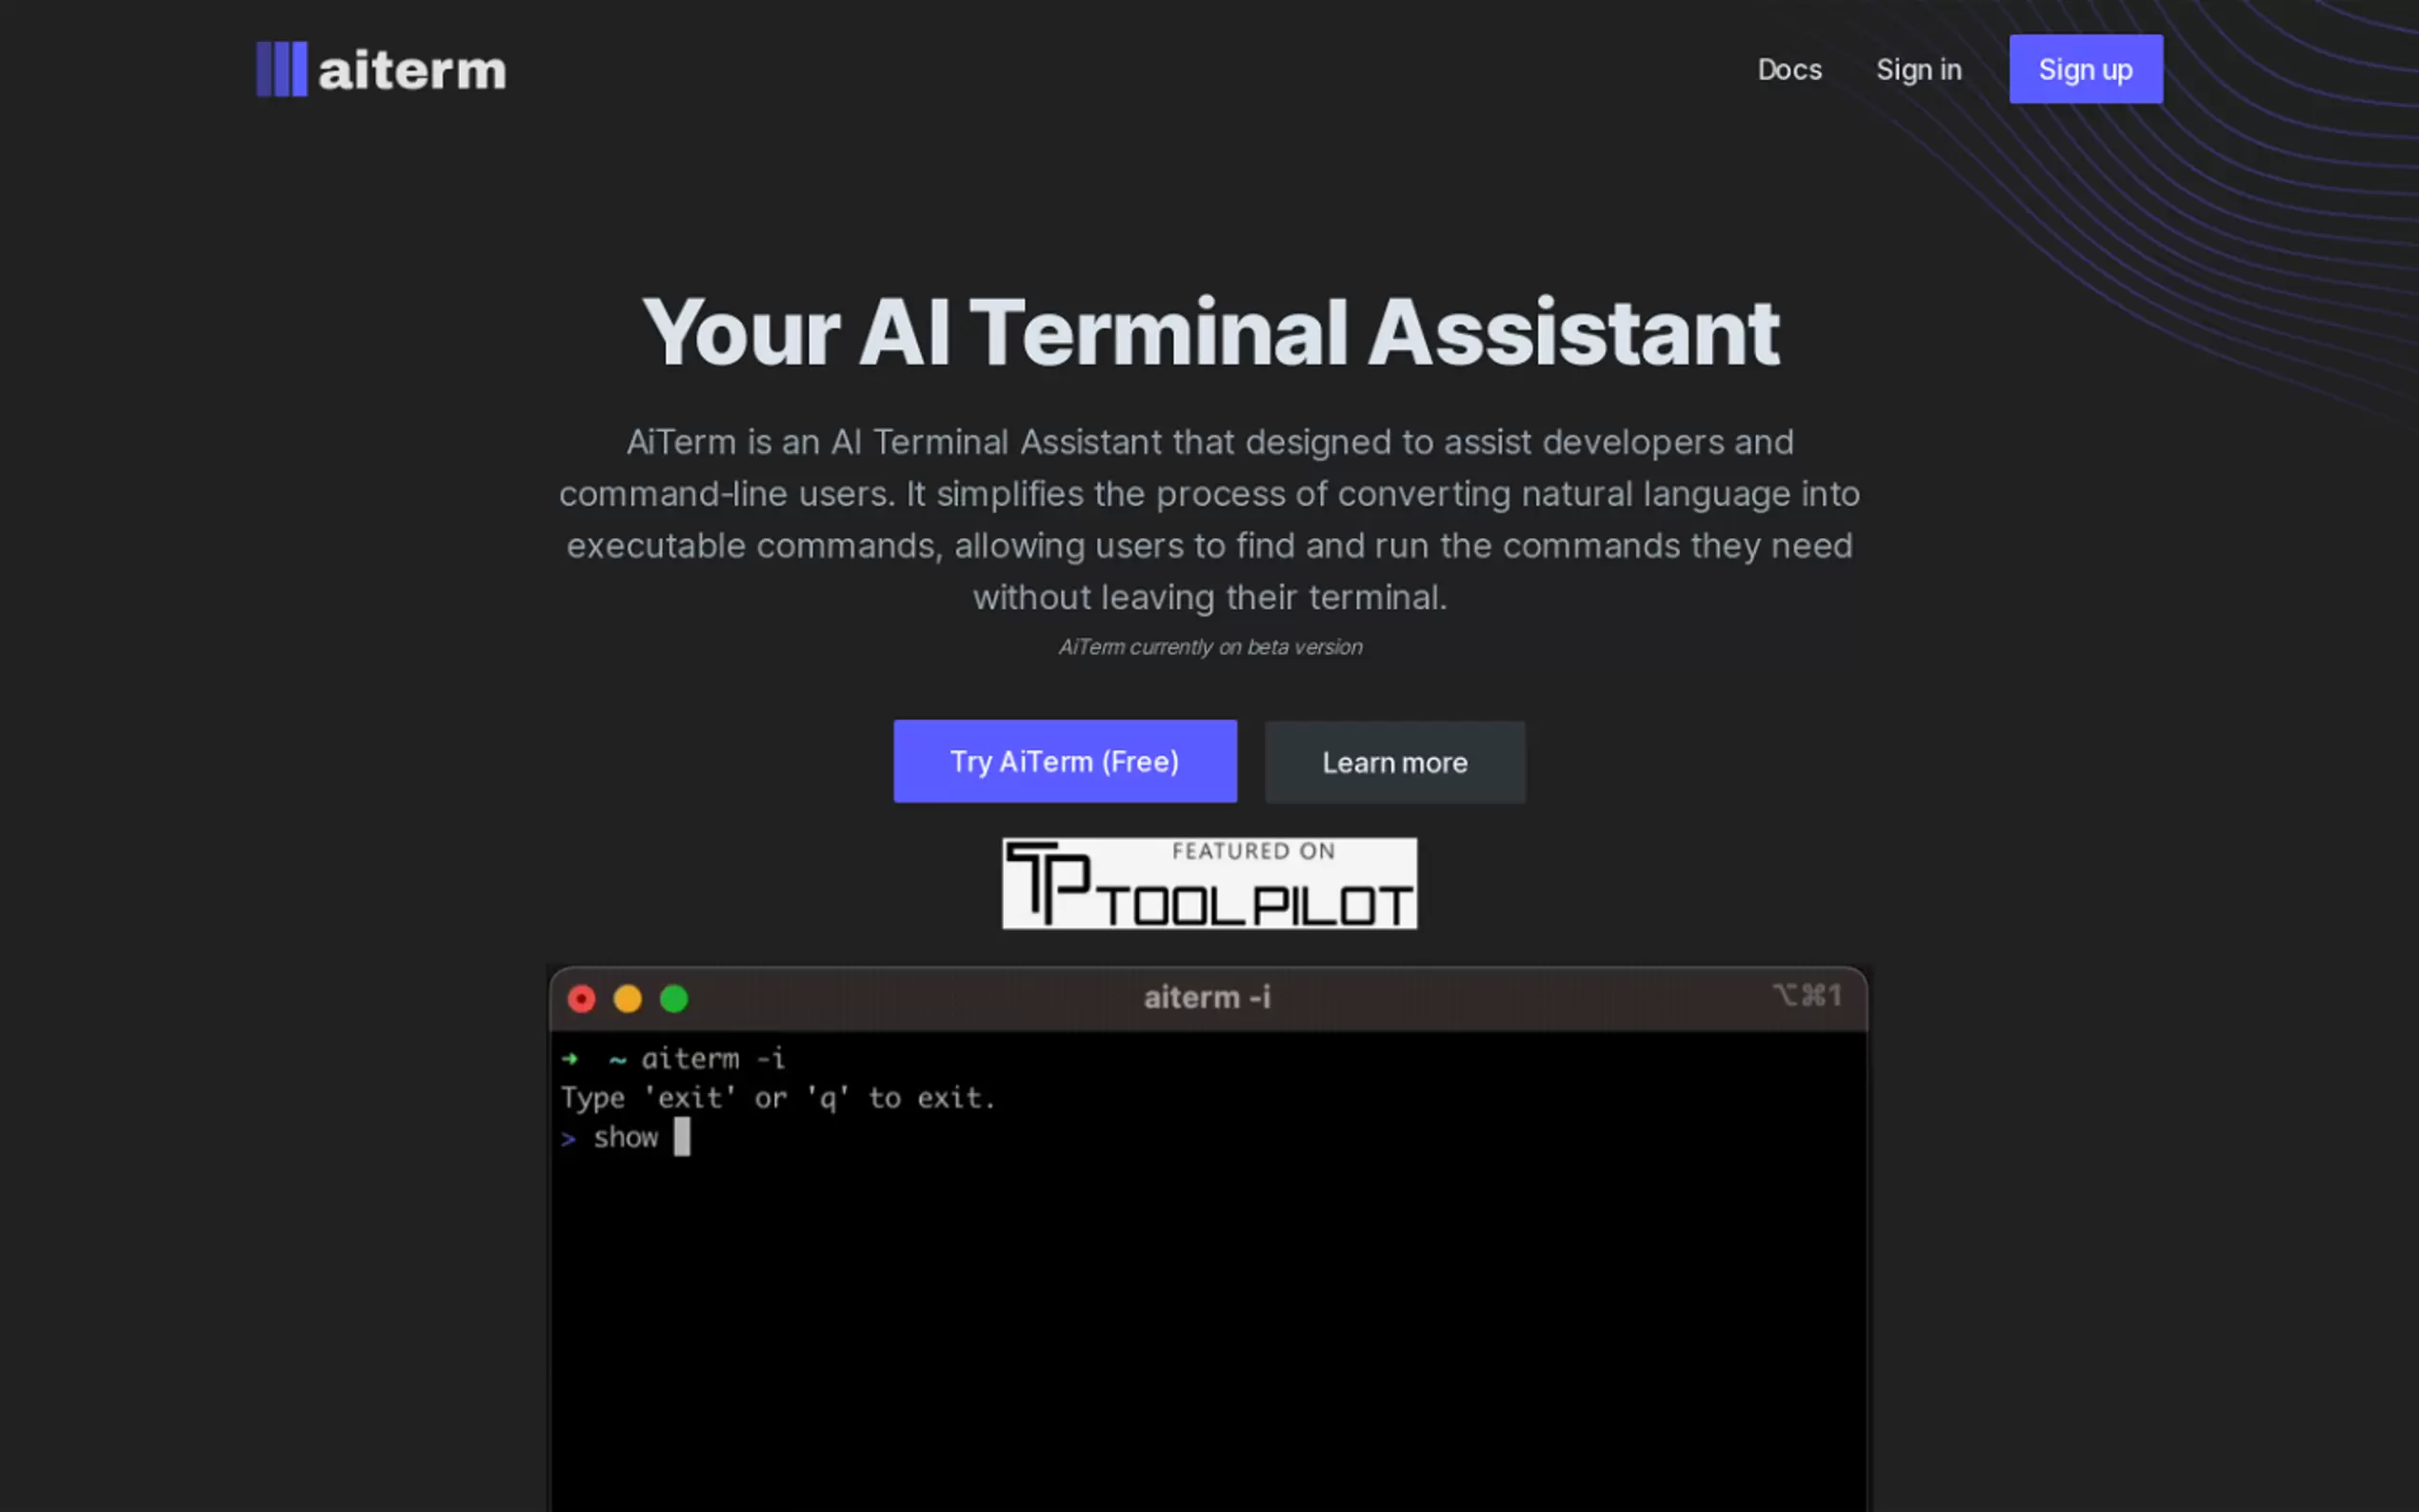Image resolution: width=2419 pixels, height=1512 pixels.
Task: Click the heading 'Your AI Terminal Assistant'
Action: [1210, 333]
